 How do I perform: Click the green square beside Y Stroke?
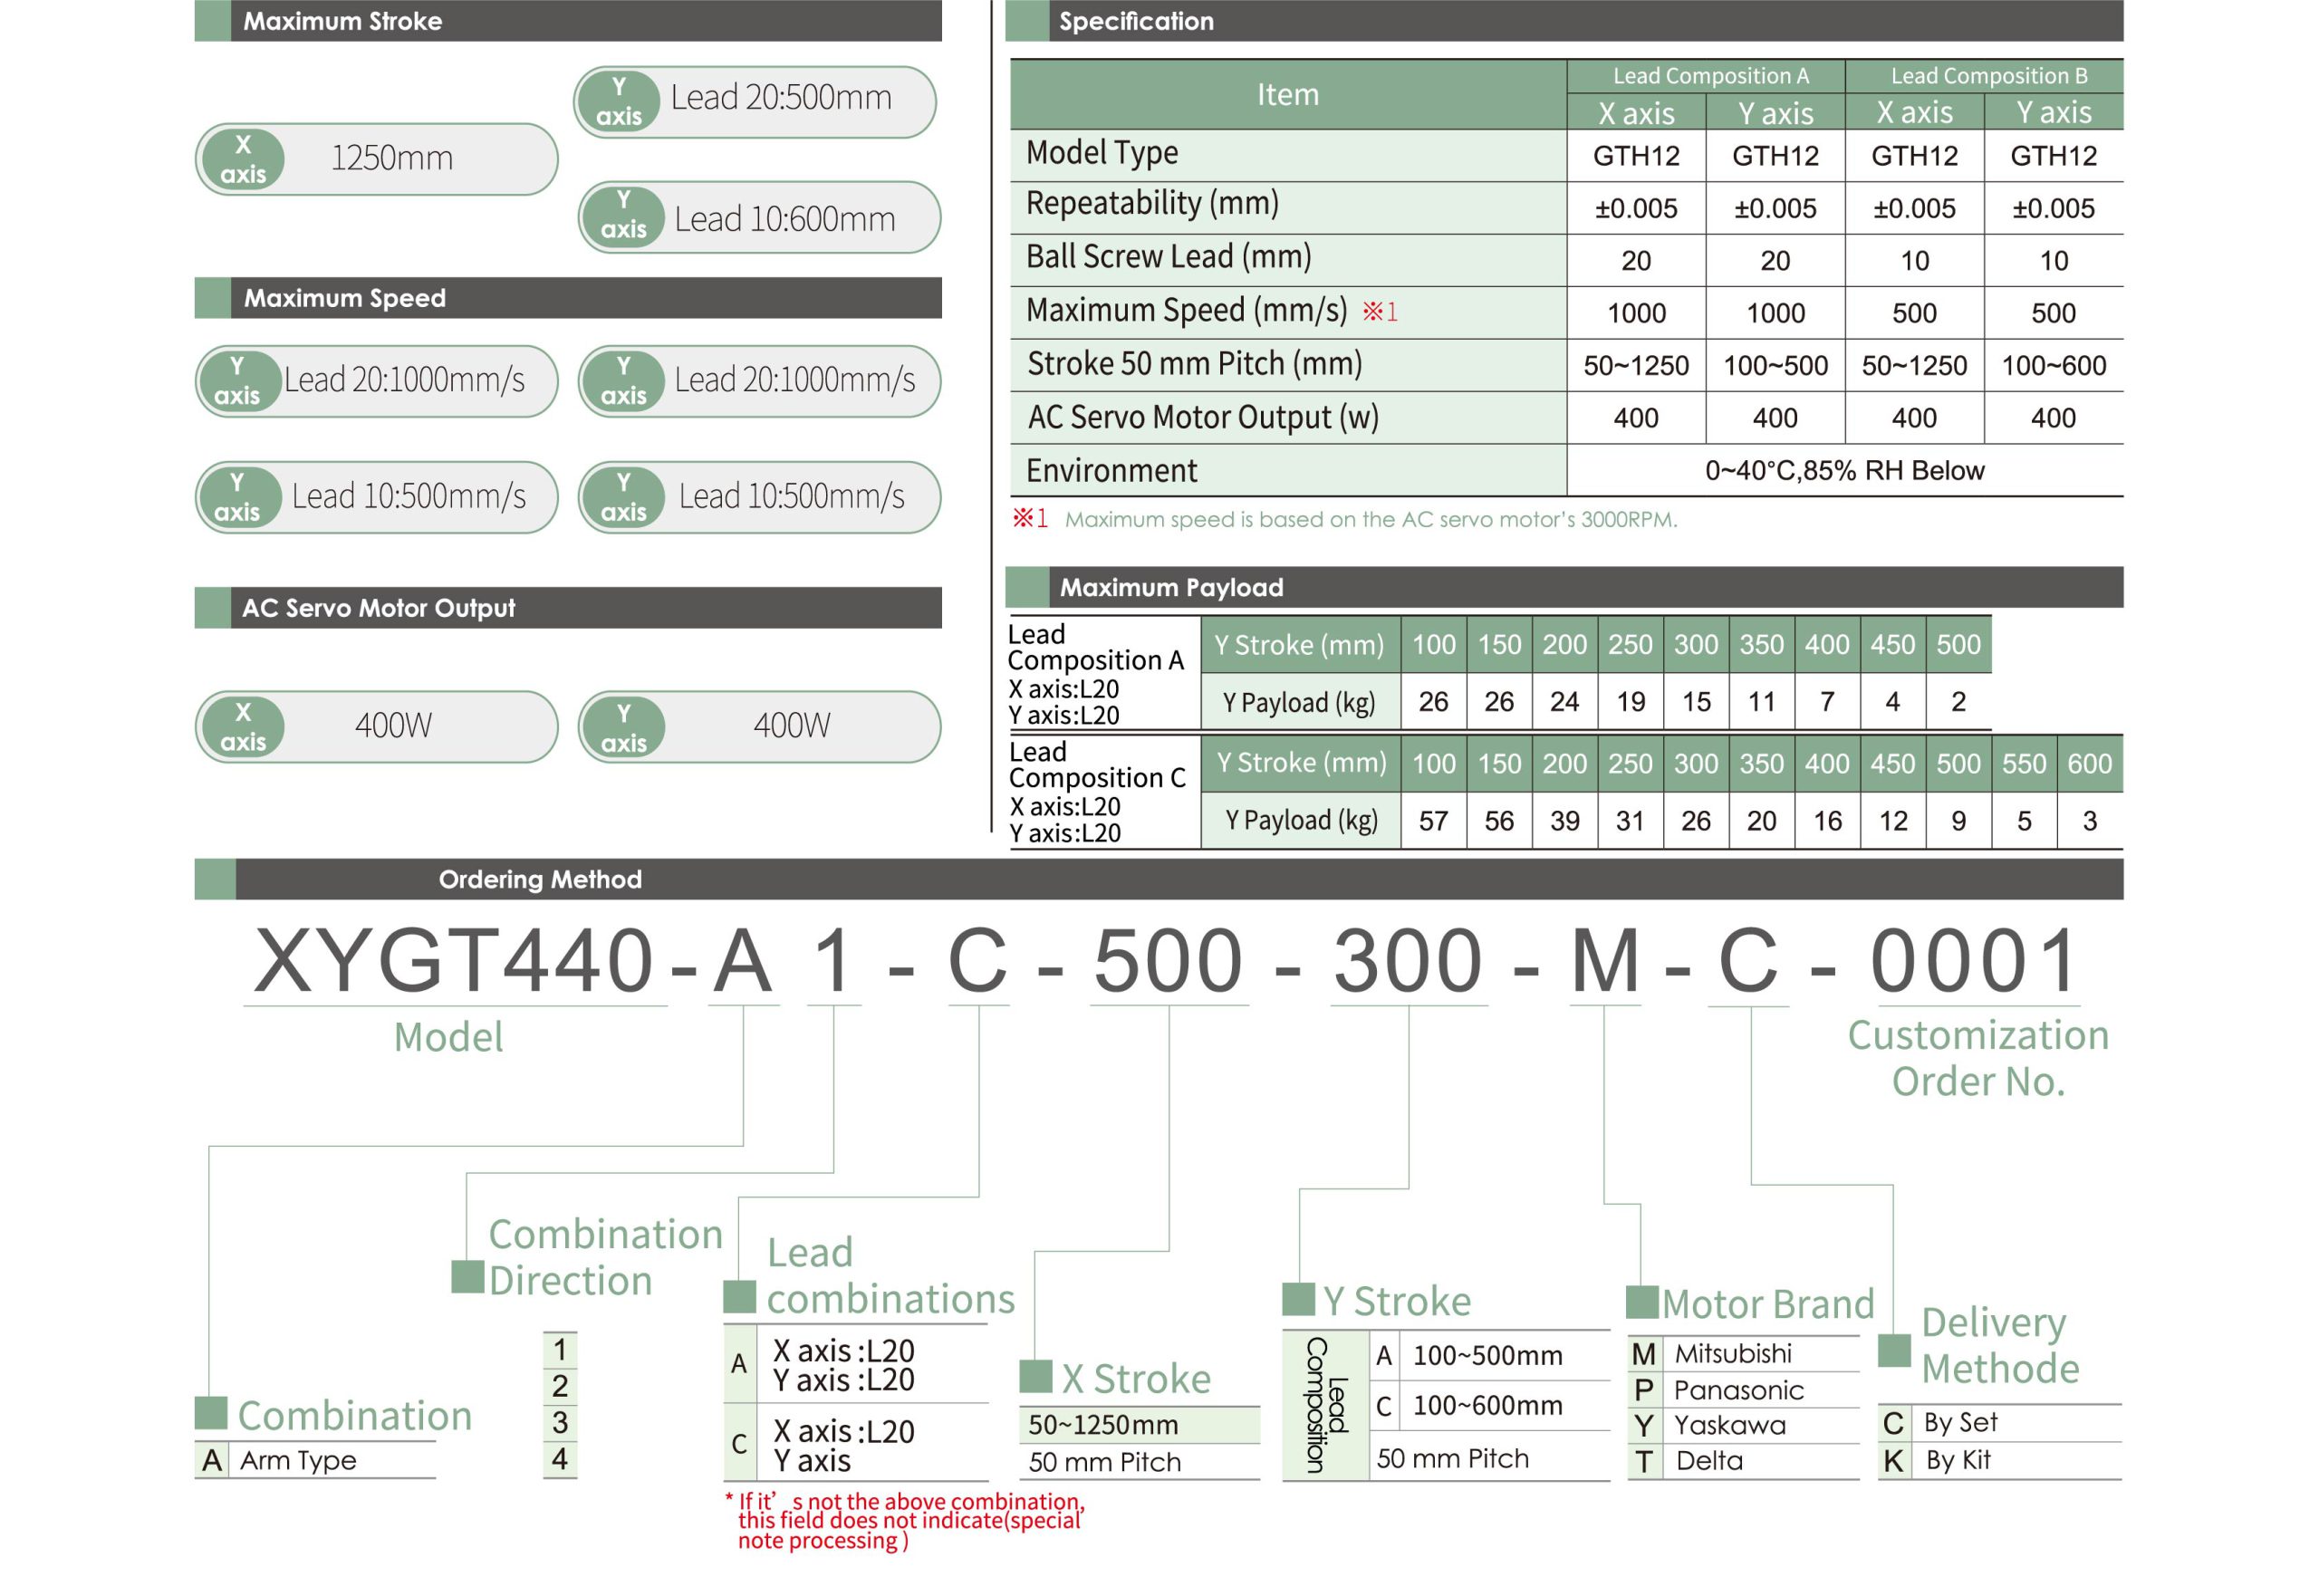[1298, 1299]
